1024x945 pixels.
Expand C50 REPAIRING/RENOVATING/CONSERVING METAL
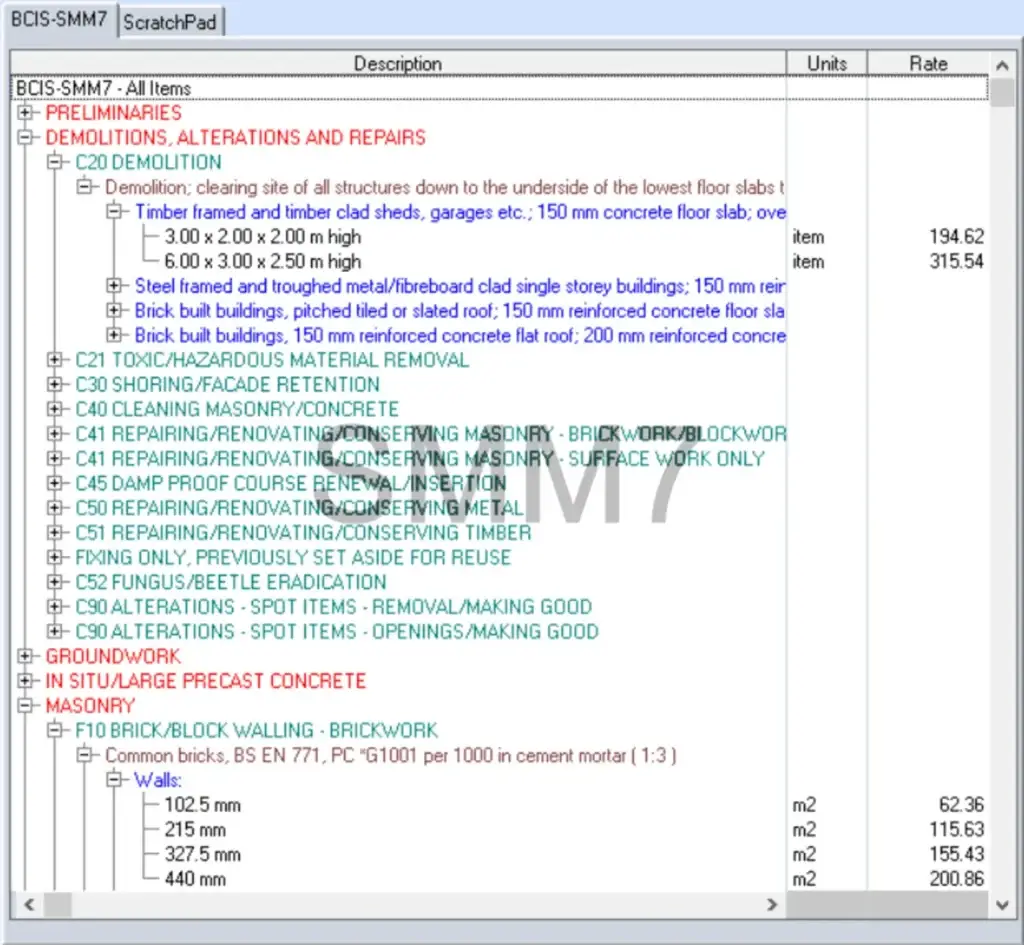click(x=56, y=508)
